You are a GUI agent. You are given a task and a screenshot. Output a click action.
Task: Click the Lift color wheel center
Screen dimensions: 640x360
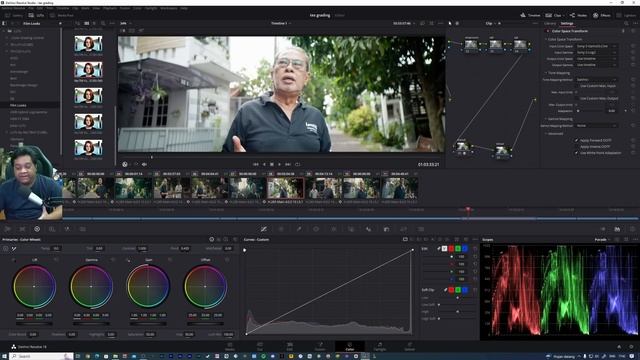click(x=34, y=287)
